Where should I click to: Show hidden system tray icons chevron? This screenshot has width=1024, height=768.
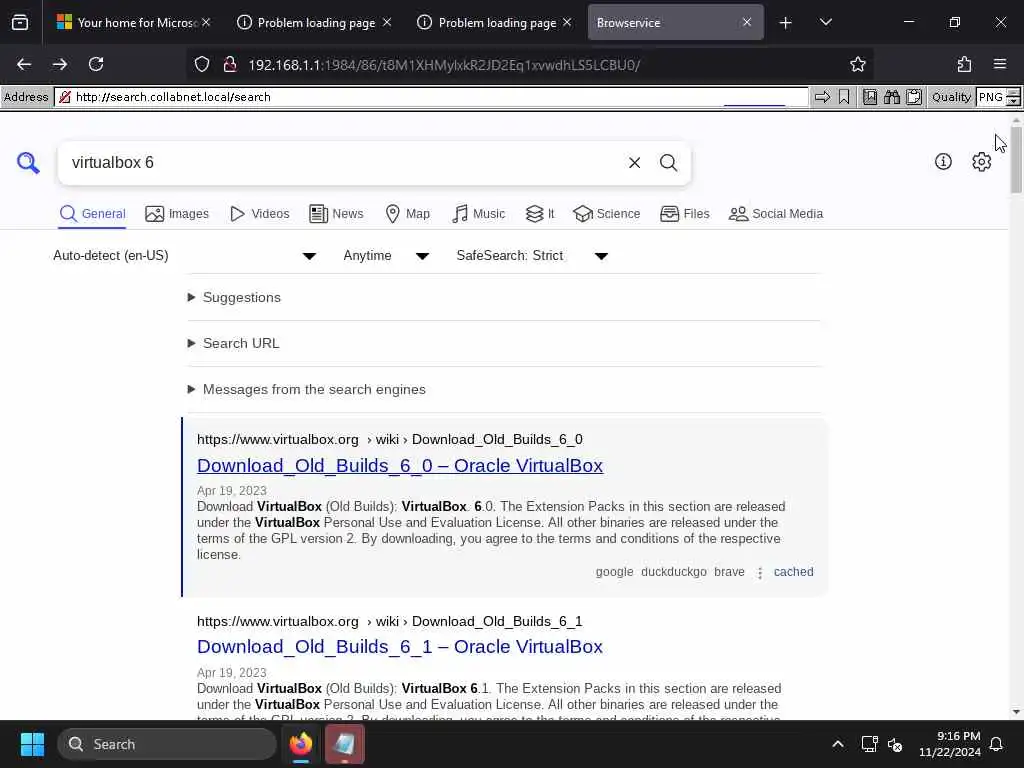click(838, 744)
